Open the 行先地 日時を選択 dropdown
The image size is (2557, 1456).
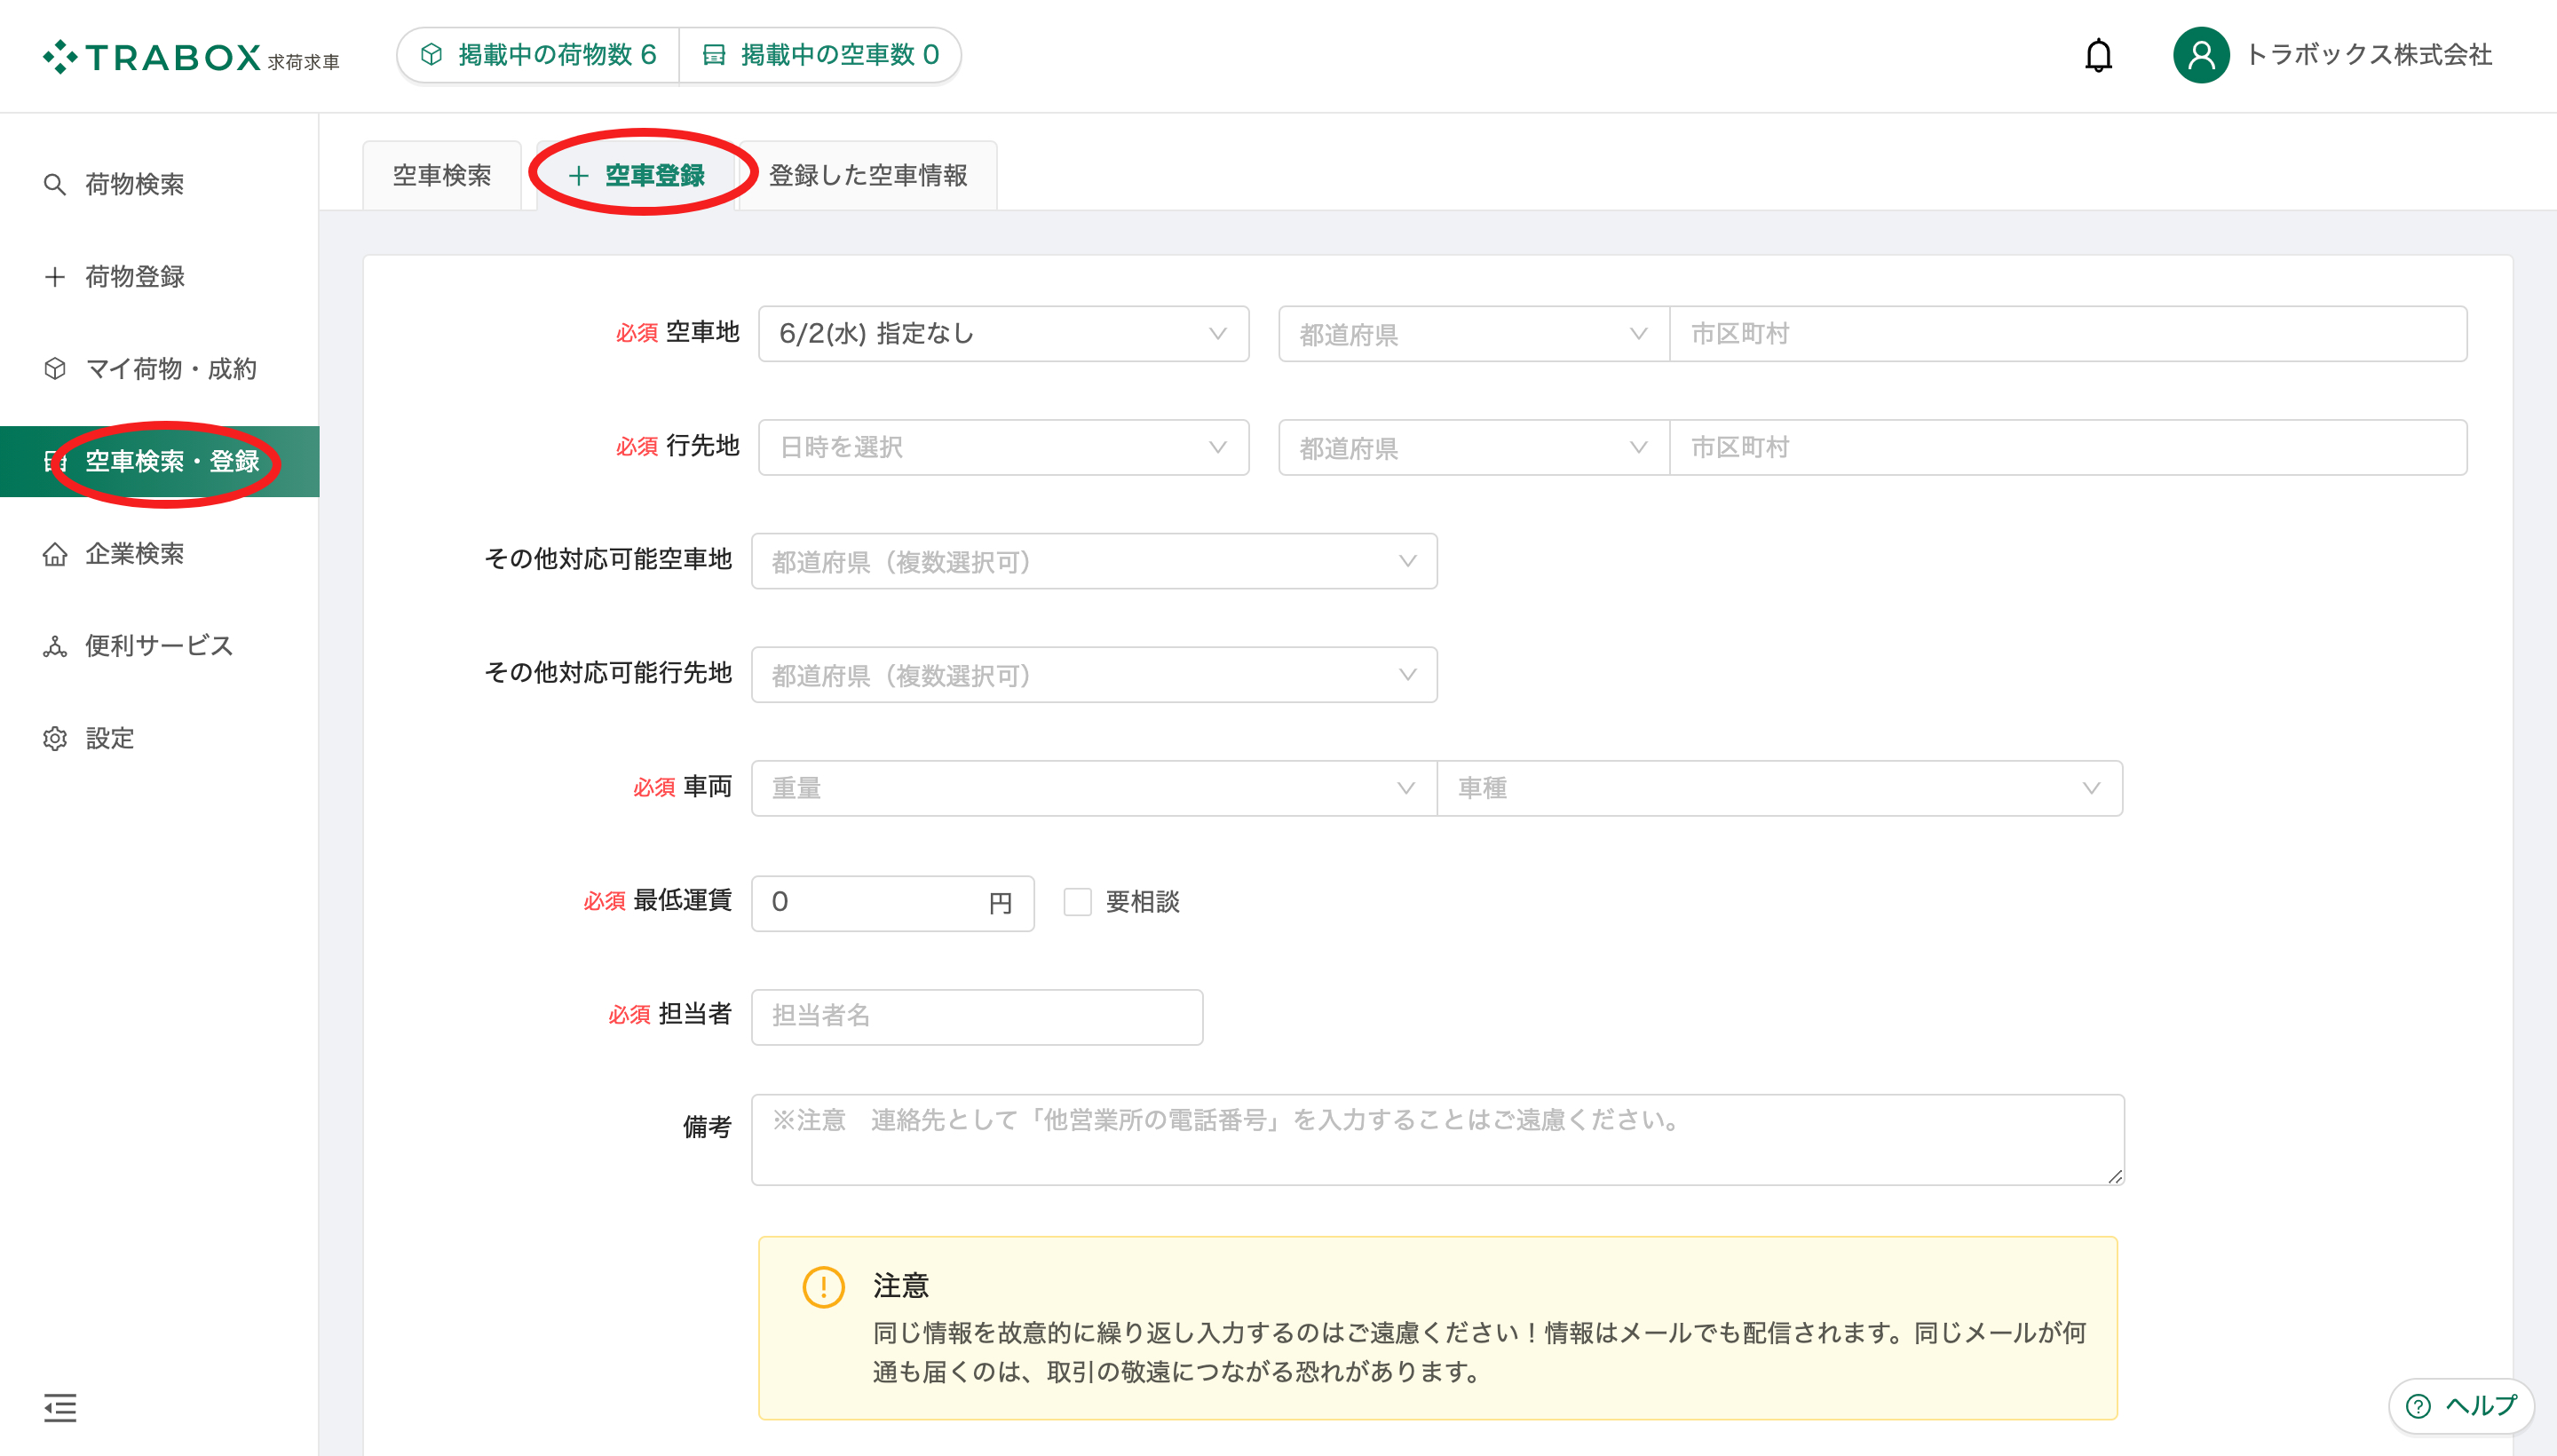(1003, 447)
